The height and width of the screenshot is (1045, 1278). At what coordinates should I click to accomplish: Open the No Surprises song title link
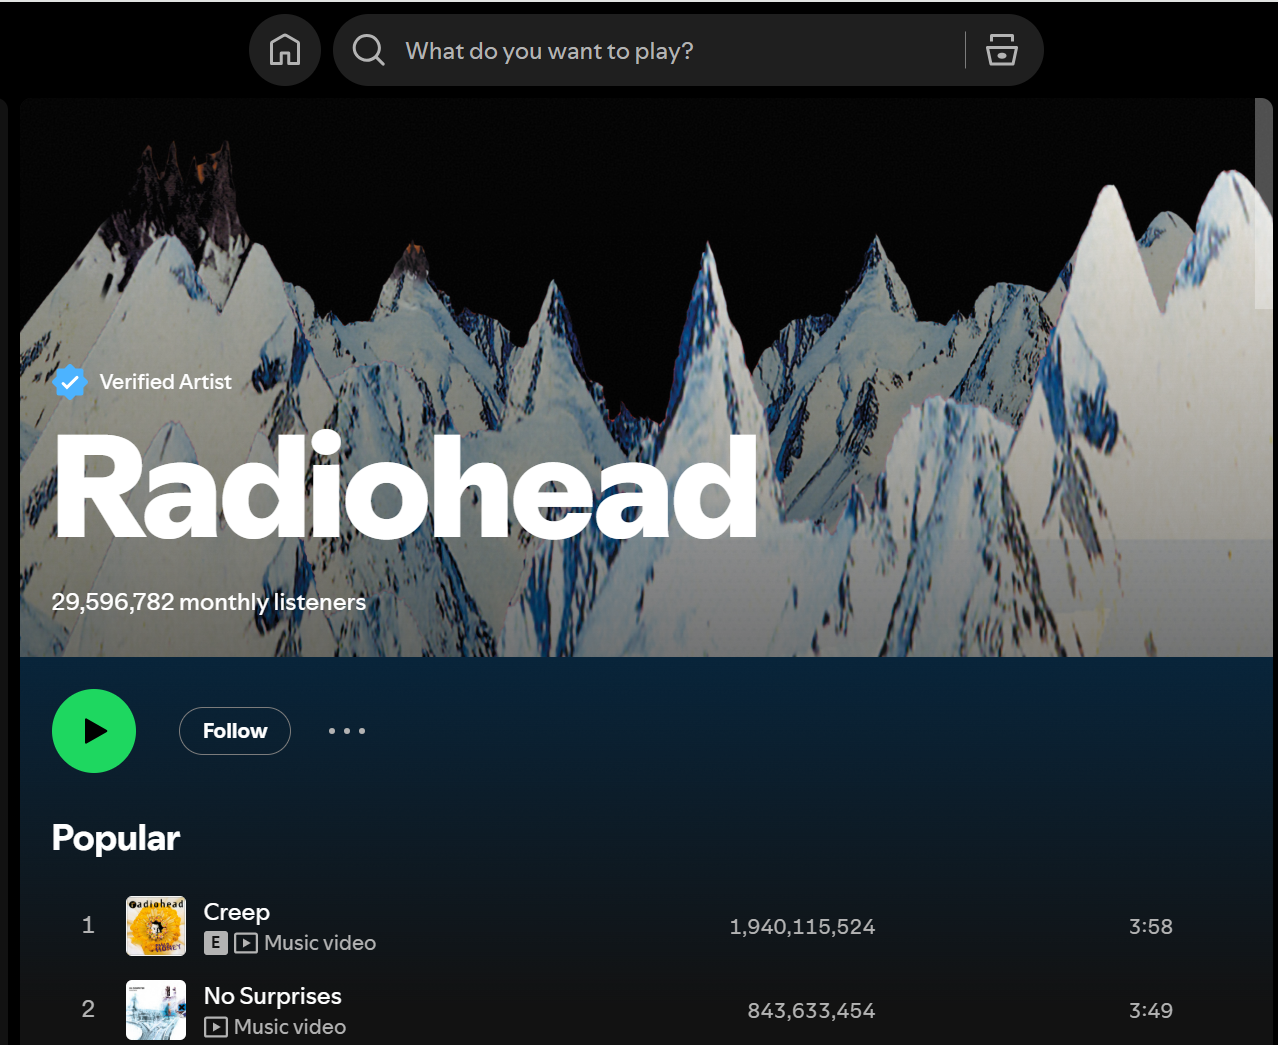coord(273,996)
